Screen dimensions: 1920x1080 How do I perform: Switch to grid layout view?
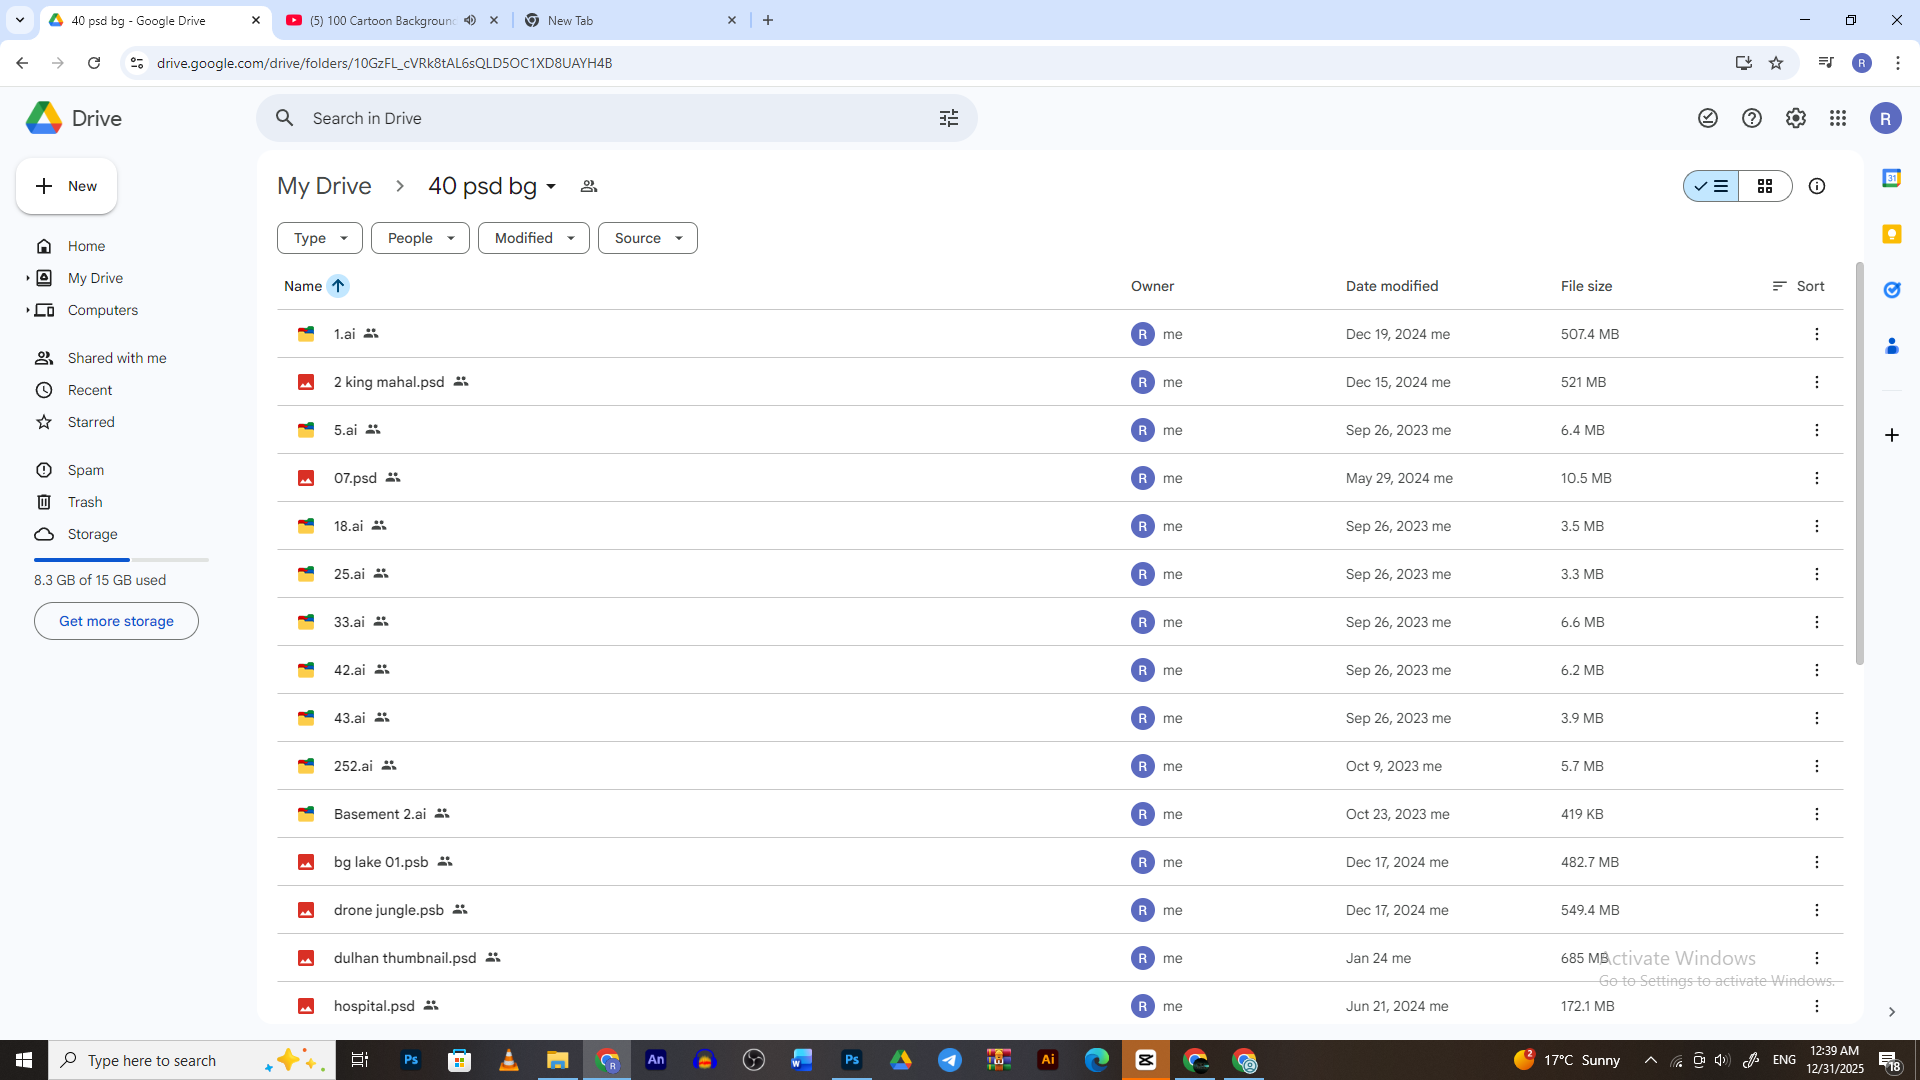point(1765,186)
